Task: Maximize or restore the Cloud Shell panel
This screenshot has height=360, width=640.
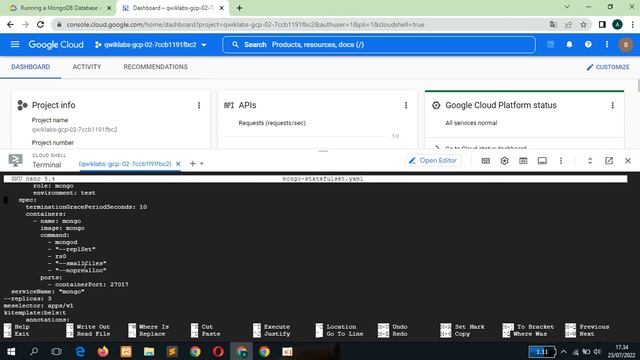Action: 590,161
